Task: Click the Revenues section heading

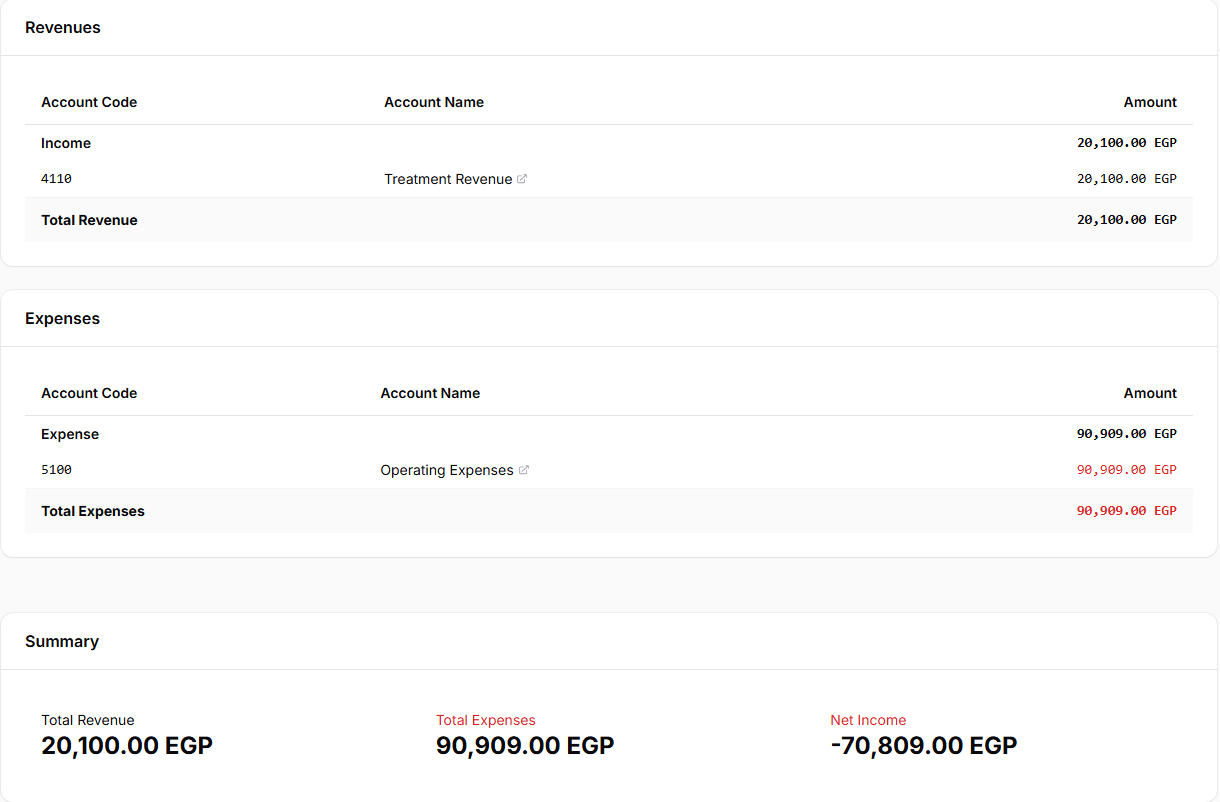Action: (63, 28)
